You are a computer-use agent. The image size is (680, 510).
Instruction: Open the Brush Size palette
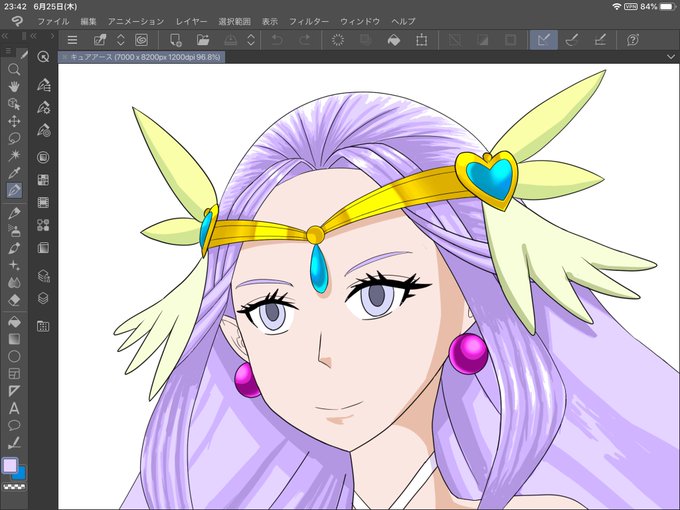click(43, 130)
